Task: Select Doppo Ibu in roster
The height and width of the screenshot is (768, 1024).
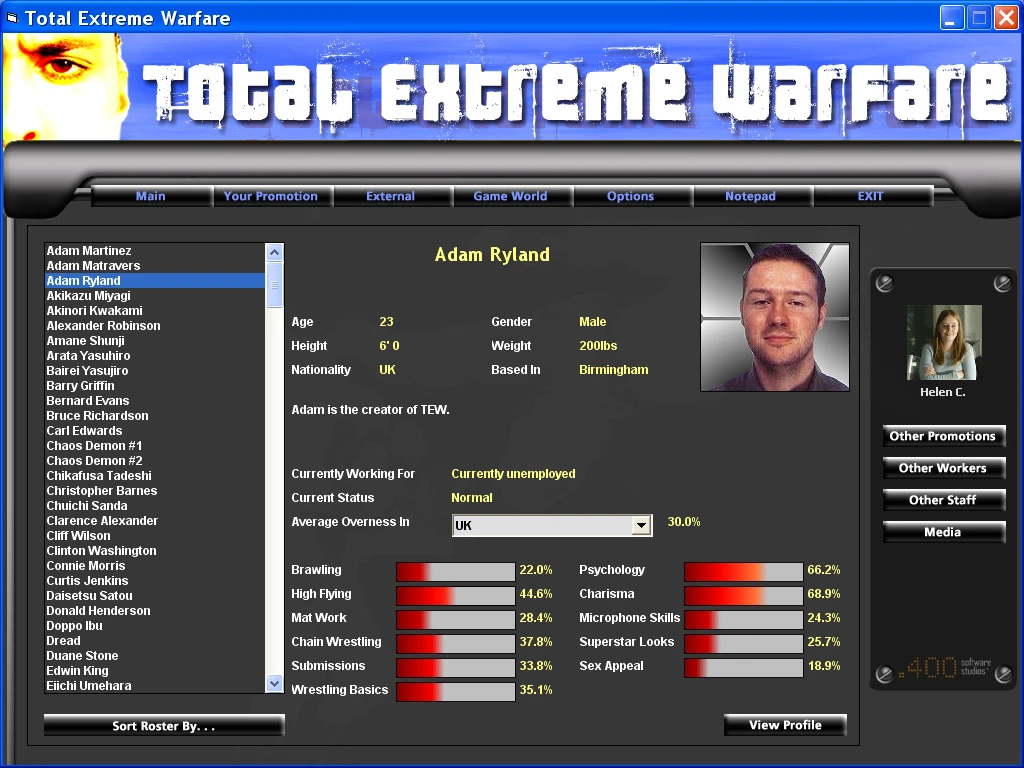Action: (x=155, y=626)
